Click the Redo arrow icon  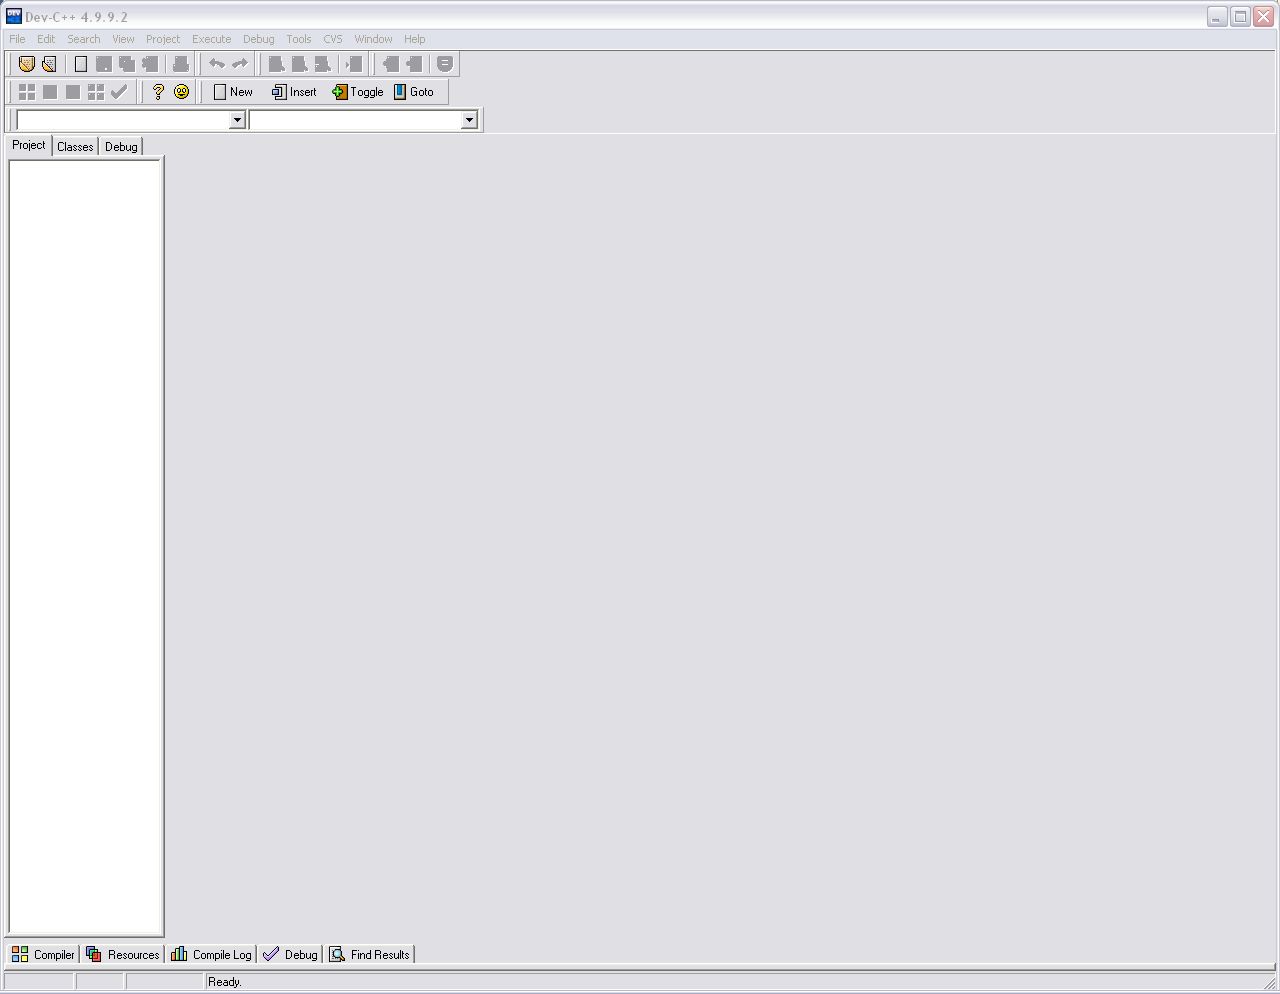point(240,64)
